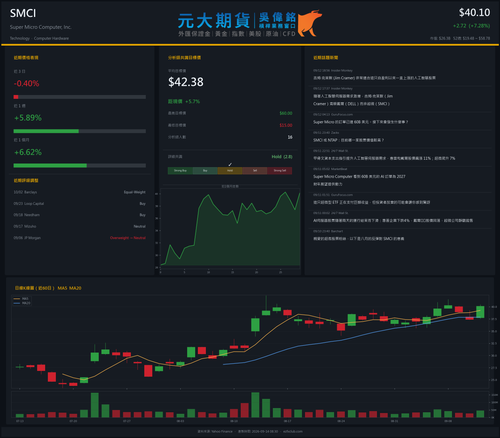Click the $60.00 highest target price
This screenshot has width=500, height=438.
286,113
